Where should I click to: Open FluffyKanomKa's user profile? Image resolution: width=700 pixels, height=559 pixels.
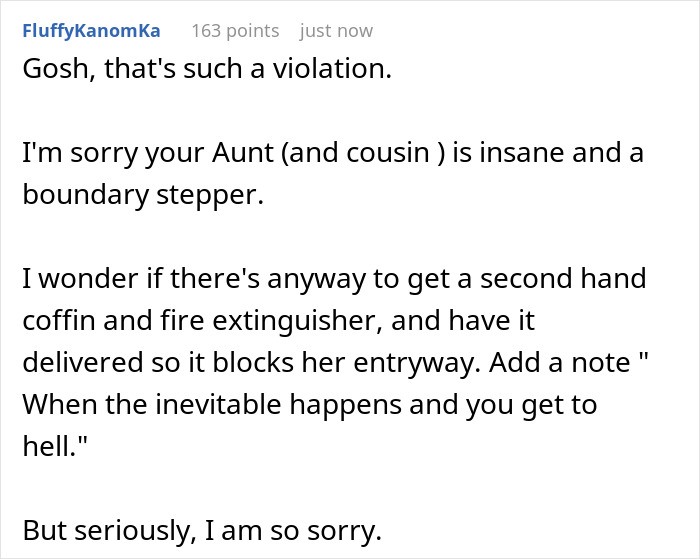pos(91,31)
